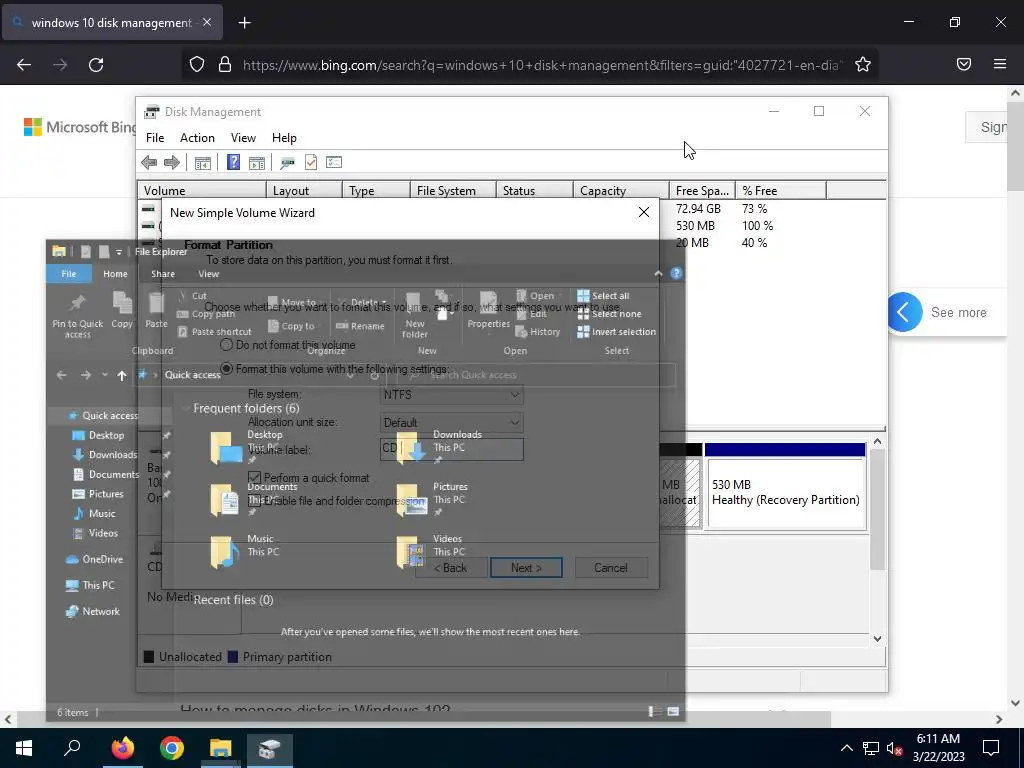Open Chrome from the taskbar

tap(172, 748)
